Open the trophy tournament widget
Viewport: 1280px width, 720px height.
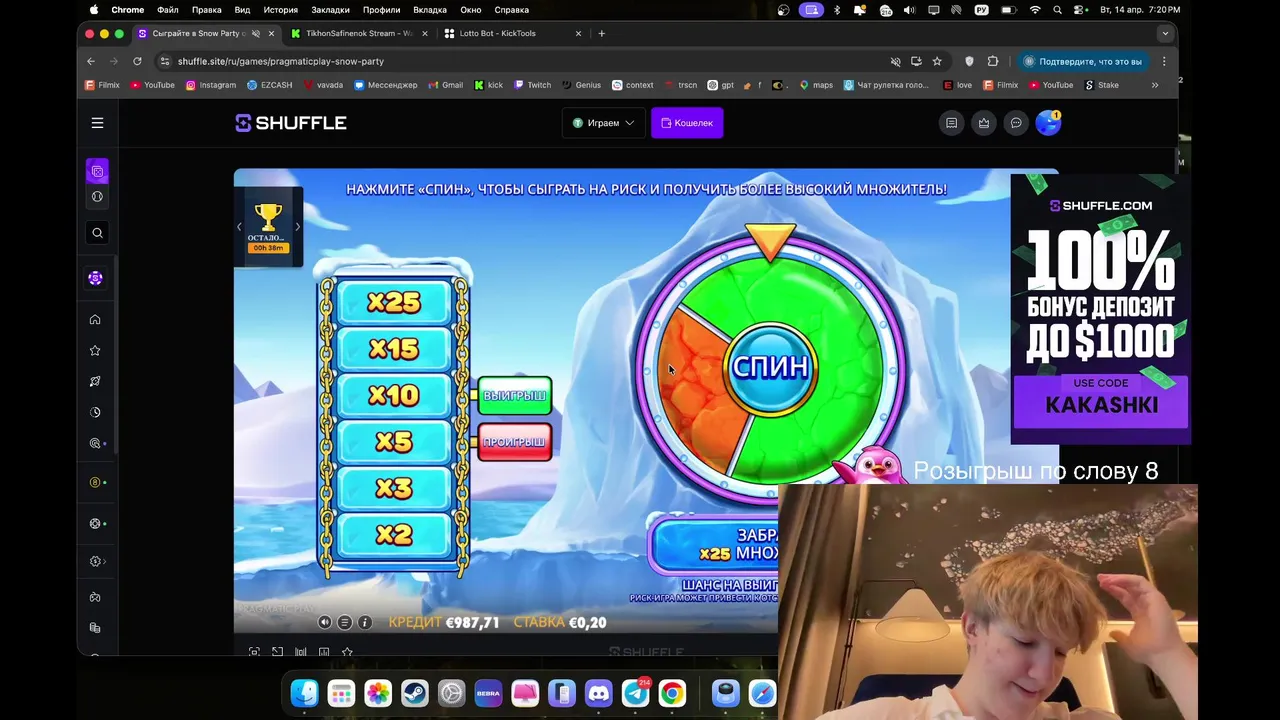point(268,227)
